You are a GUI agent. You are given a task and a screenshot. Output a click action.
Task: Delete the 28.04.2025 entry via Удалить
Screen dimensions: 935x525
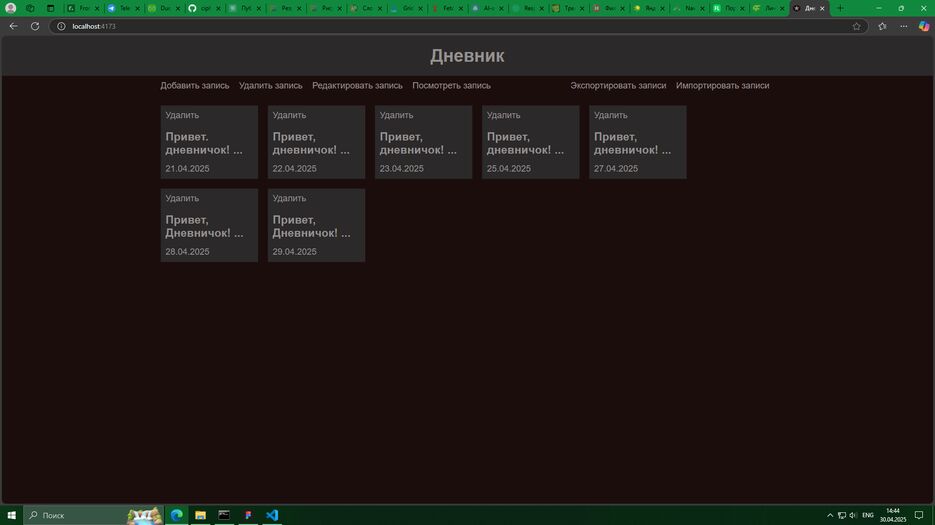click(182, 198)
